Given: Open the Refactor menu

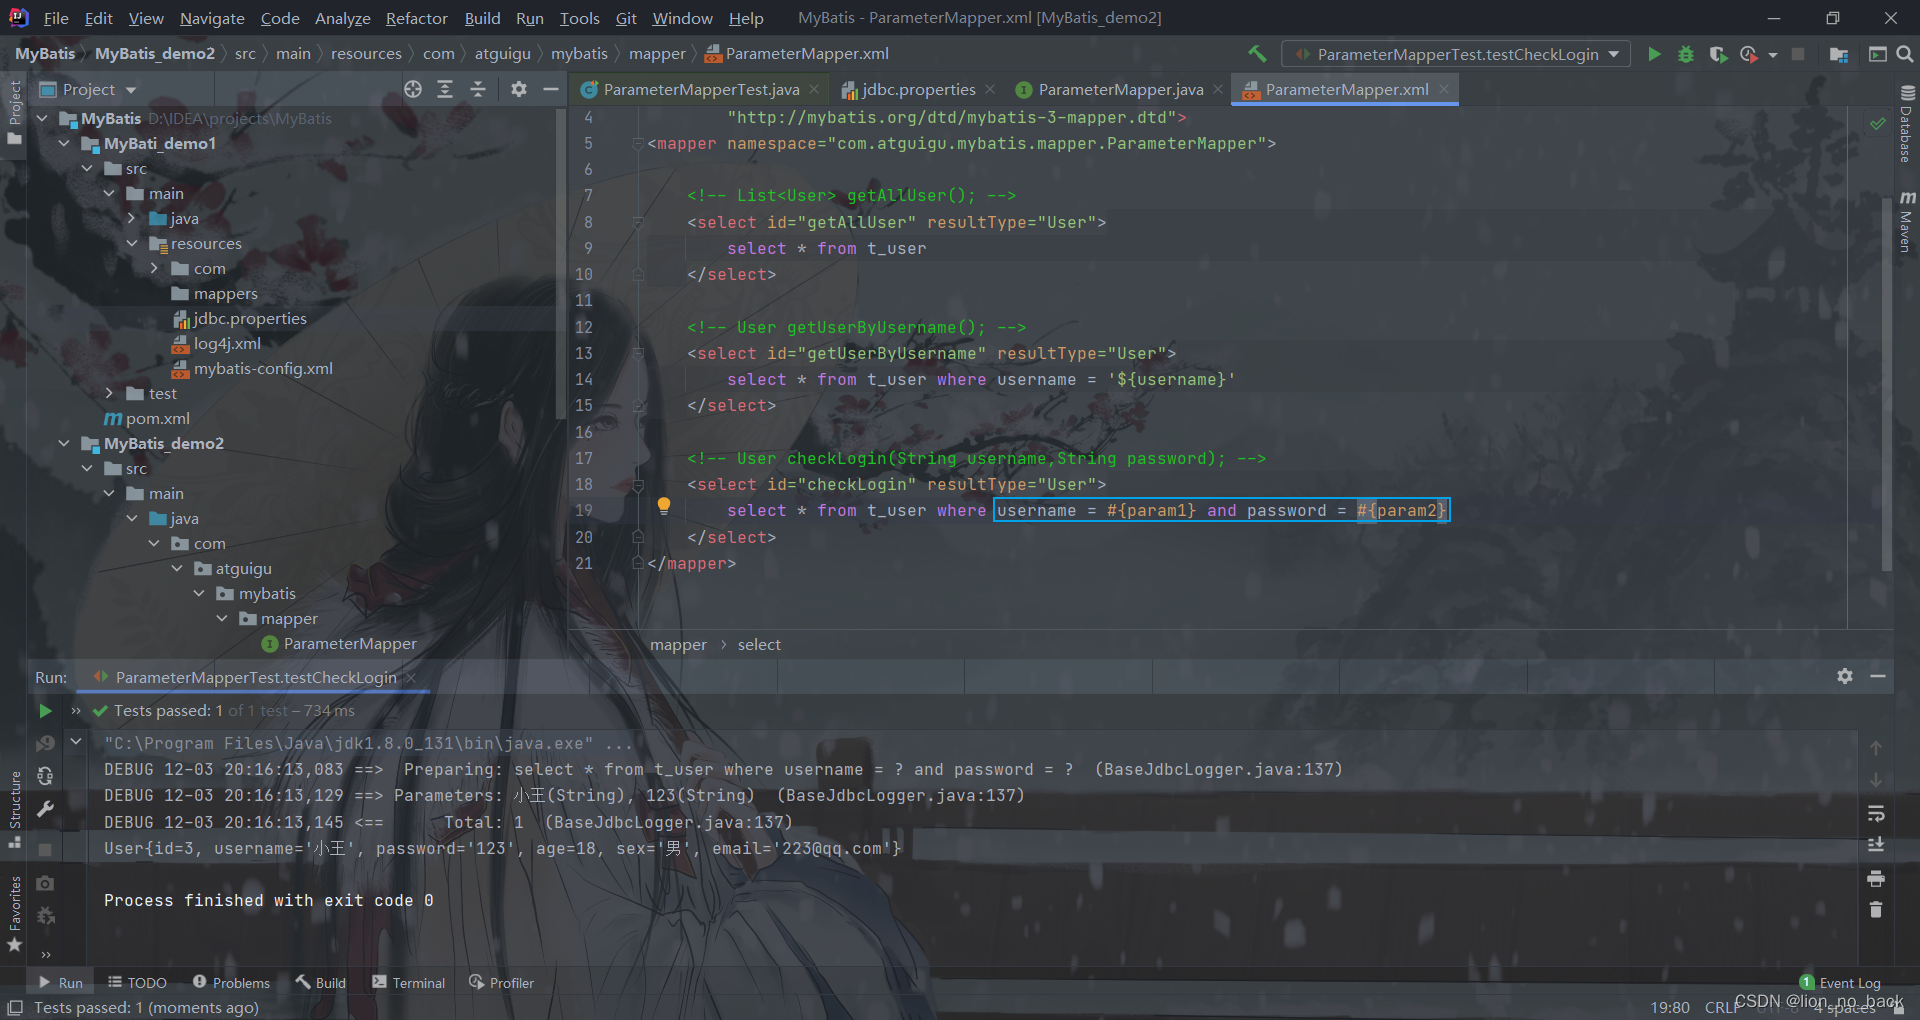Looking at the screenshot, I should pyautogui.click(x=416, y=18).
